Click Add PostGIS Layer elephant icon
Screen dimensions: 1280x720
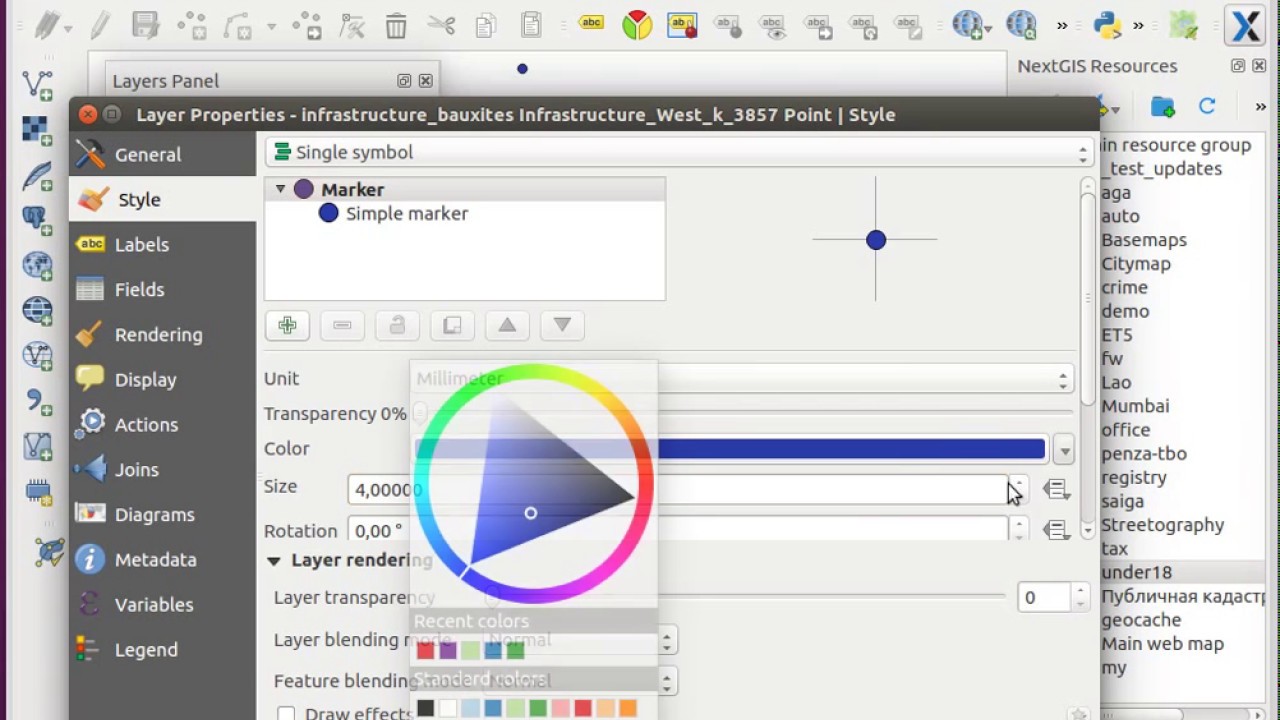pyautogui.click(x=37, y=219)
